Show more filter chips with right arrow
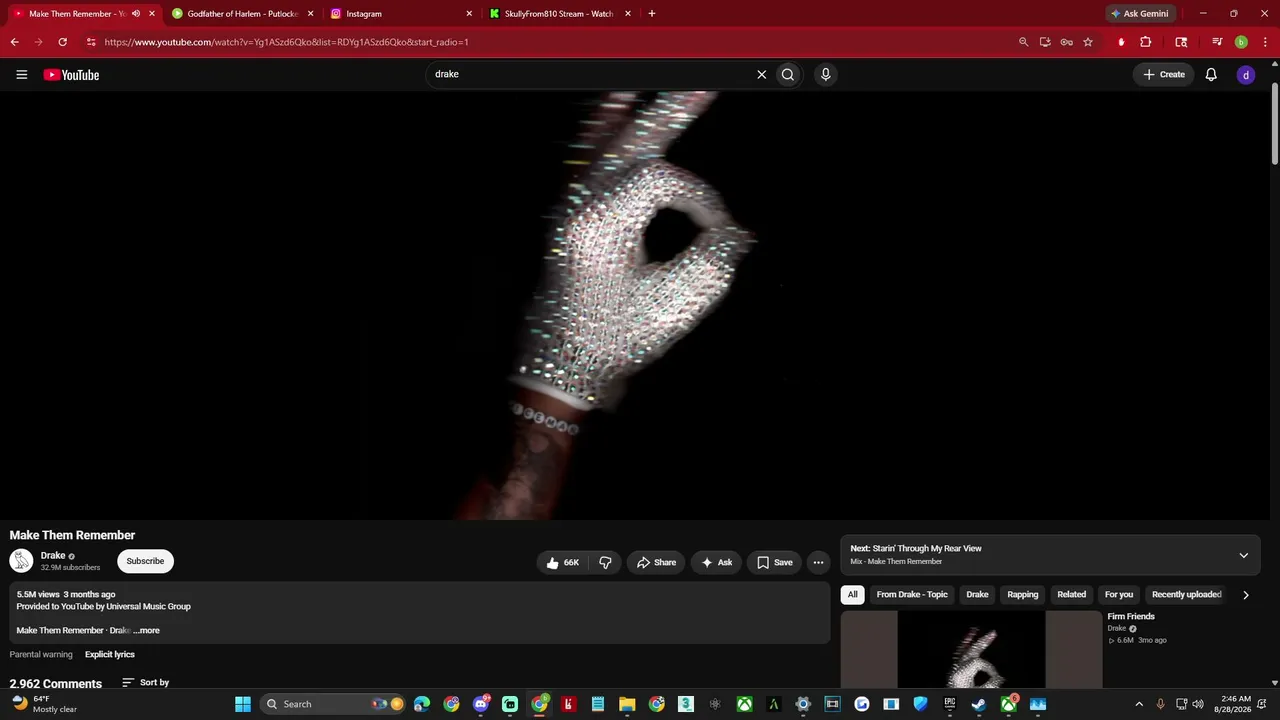This screenshot has width=1280, height=720. (1245, 595)
